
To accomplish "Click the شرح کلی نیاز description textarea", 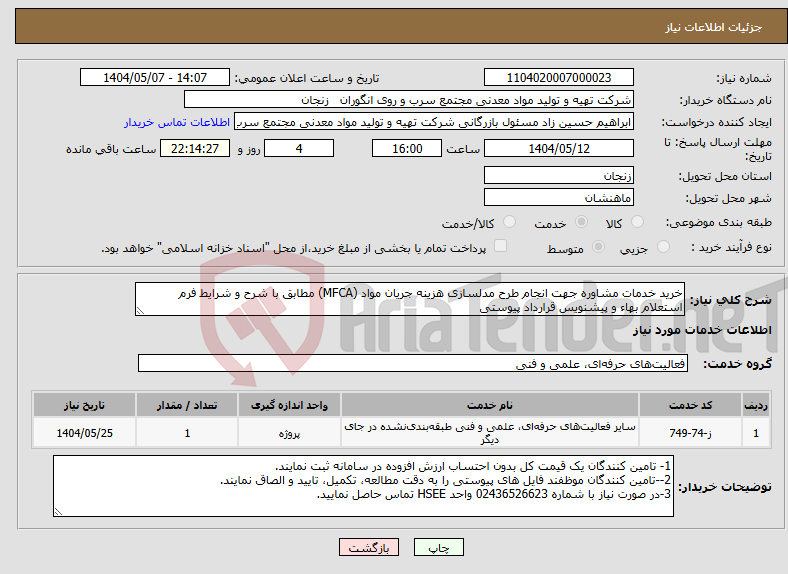I will pos(410,300).
